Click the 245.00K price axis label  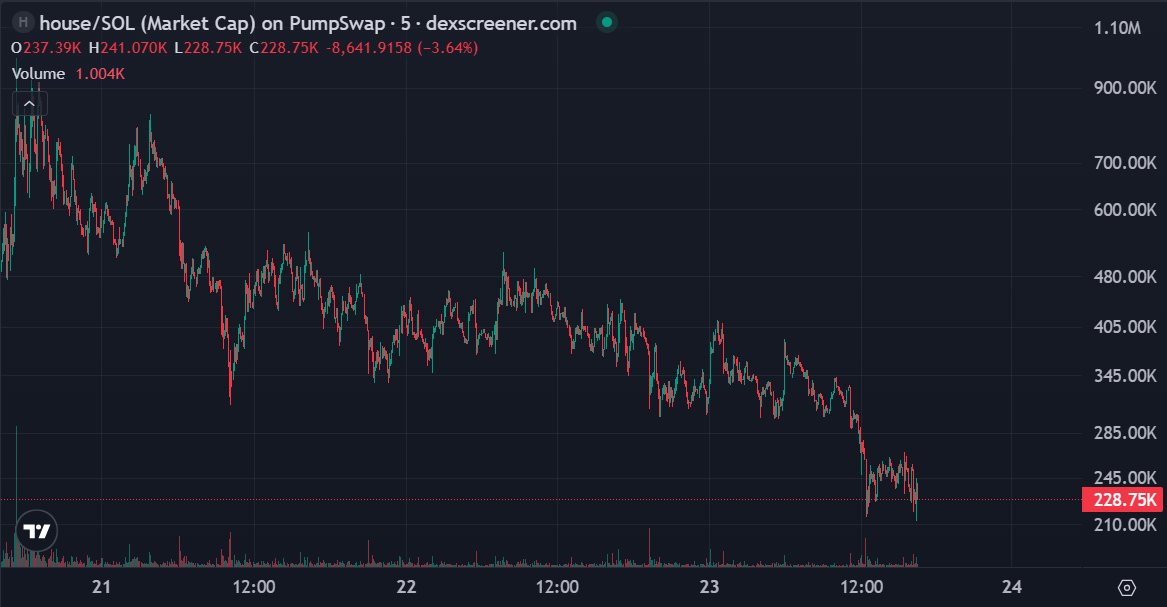[x=1125, y=478]
